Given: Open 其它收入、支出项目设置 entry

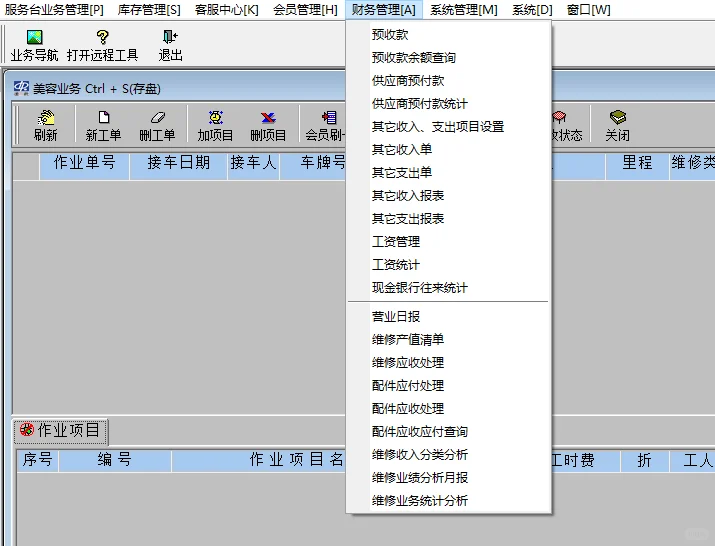Looking at the screenshot, I should point(449,126).
